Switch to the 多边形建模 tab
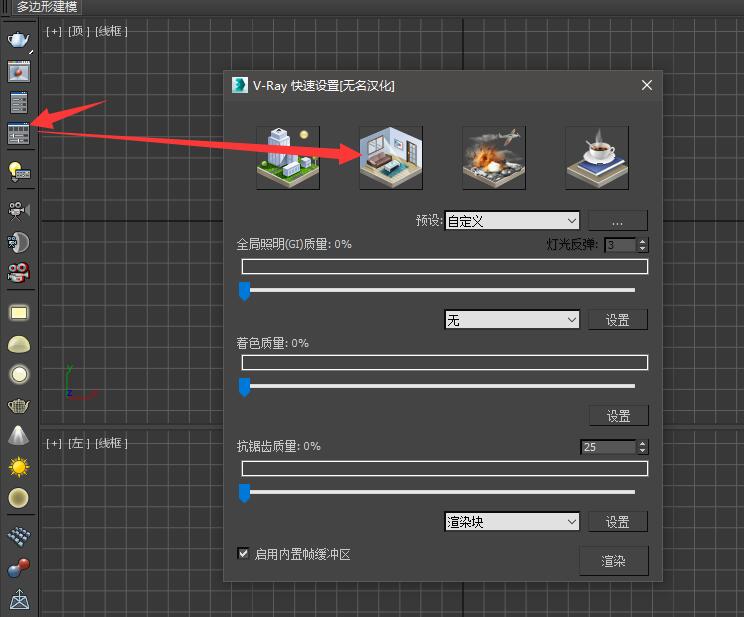Screen dimensions: 744x617 point(46,7)
